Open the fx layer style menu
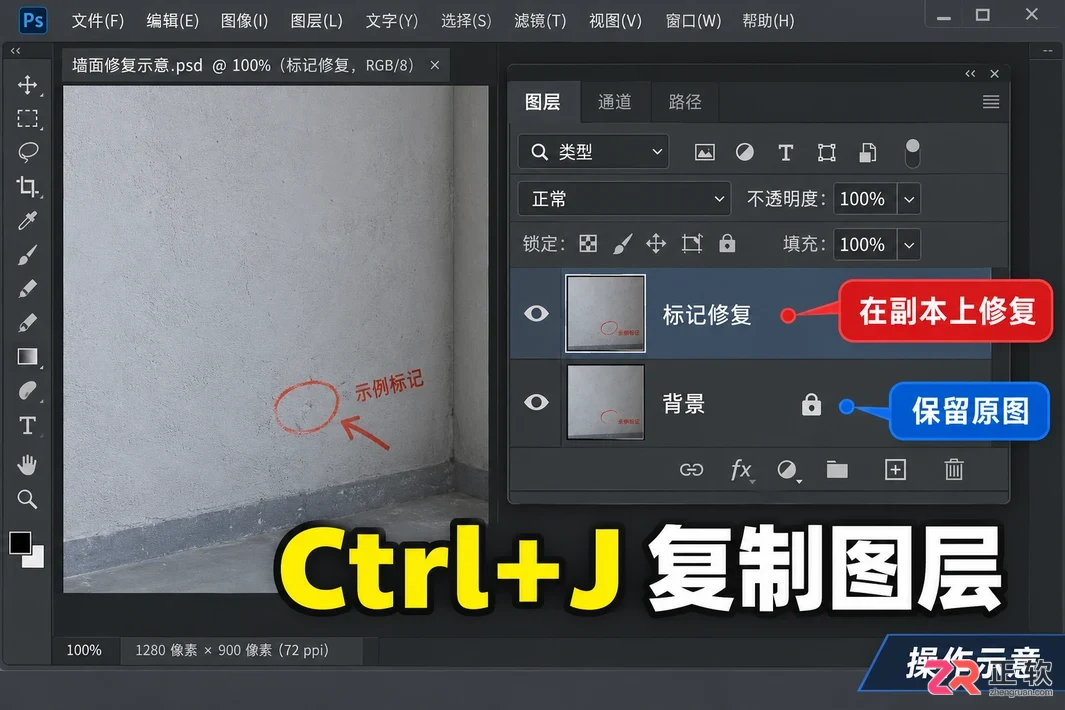The height and width of the screenshot is (710, 1065). pyautogui.click(x=741, y=469)
